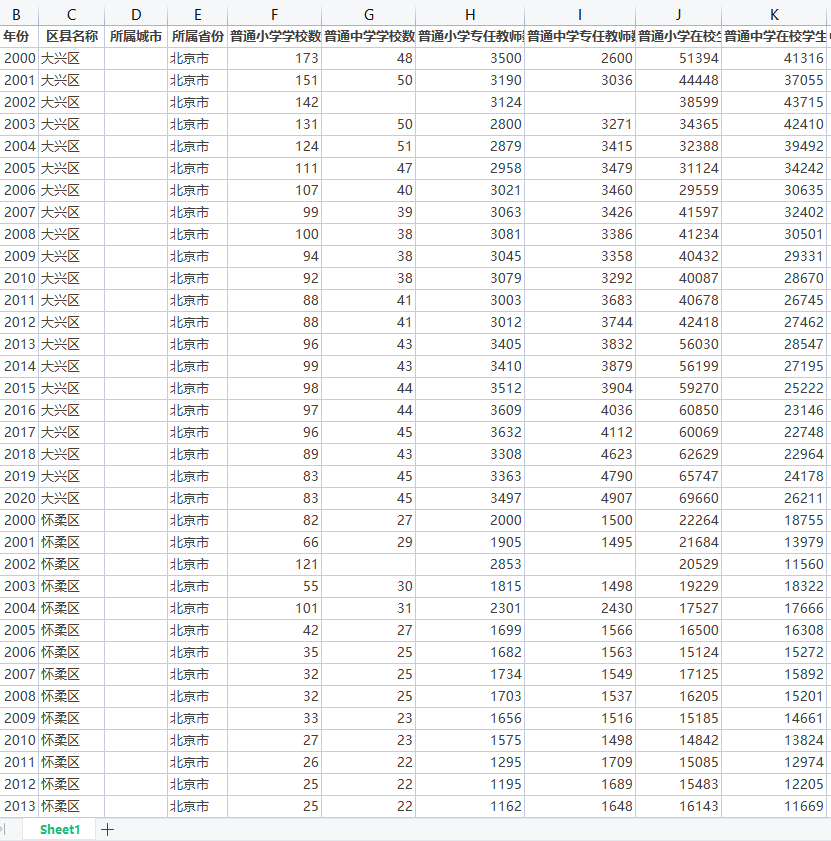Select column K header
Image resolution: width=831 pixels, height=841 pixels.
pyautogui.click(x=775, y=15)
